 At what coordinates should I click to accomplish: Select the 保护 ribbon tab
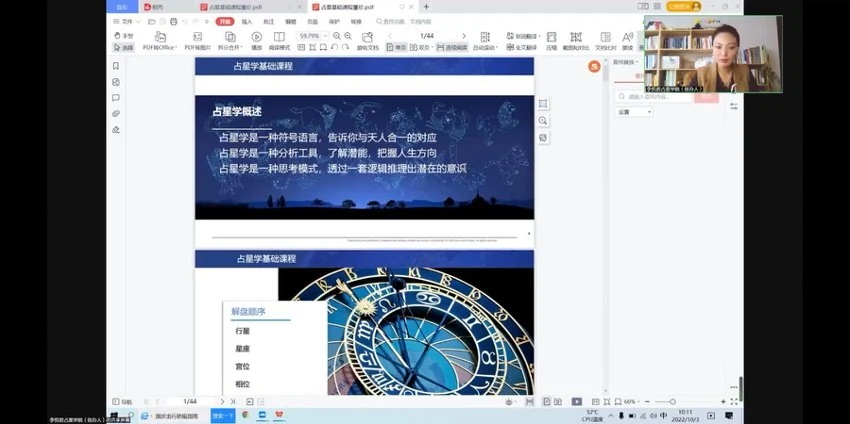334,22
